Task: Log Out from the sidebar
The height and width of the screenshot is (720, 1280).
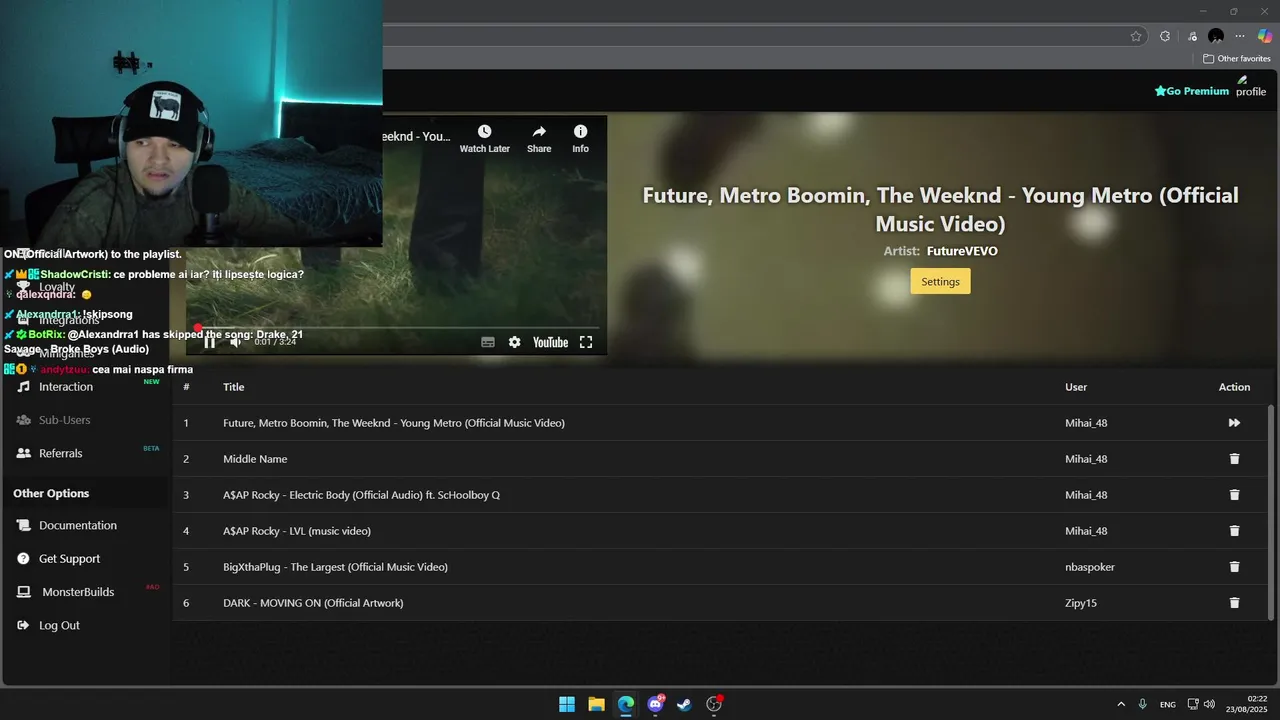Action: (59, 625)
